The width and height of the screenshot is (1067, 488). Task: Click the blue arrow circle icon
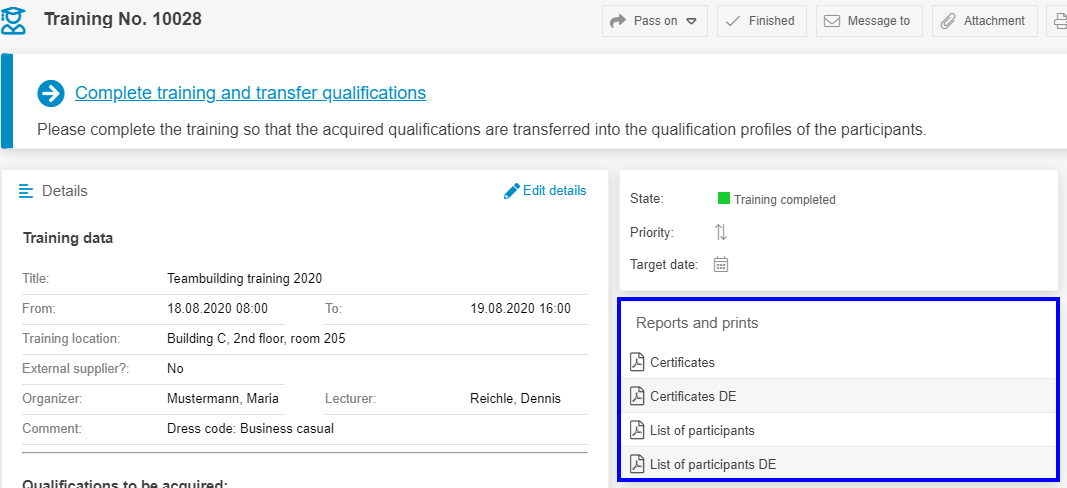tap(51, 93)
